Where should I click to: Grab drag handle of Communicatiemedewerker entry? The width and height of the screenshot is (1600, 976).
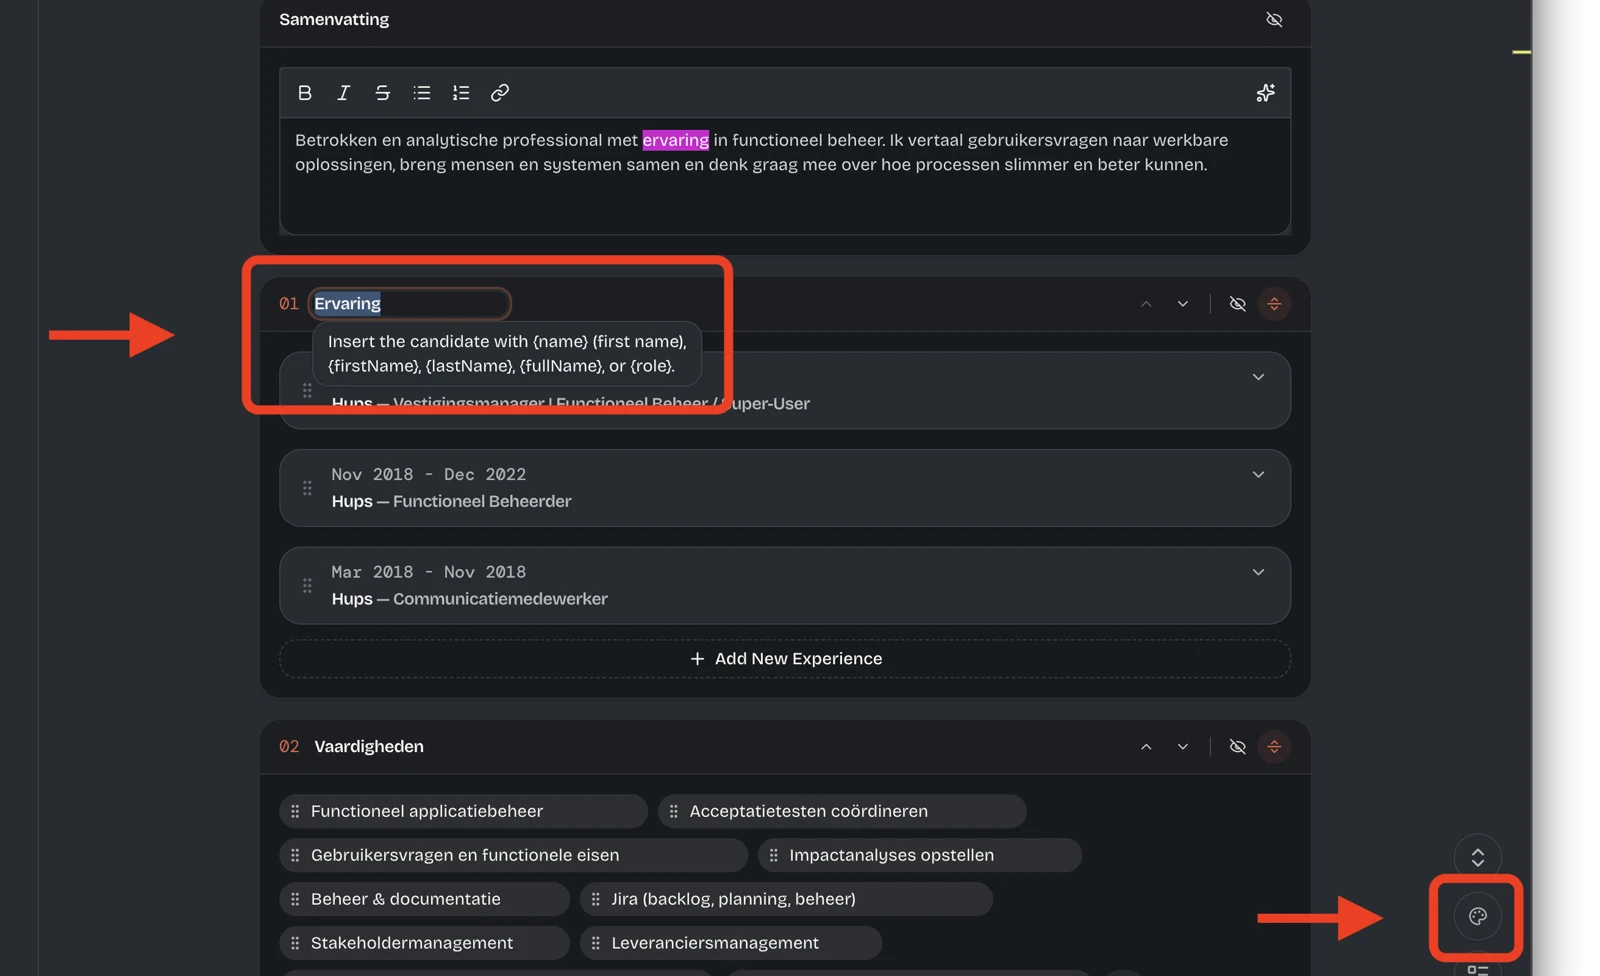(307, 586)
